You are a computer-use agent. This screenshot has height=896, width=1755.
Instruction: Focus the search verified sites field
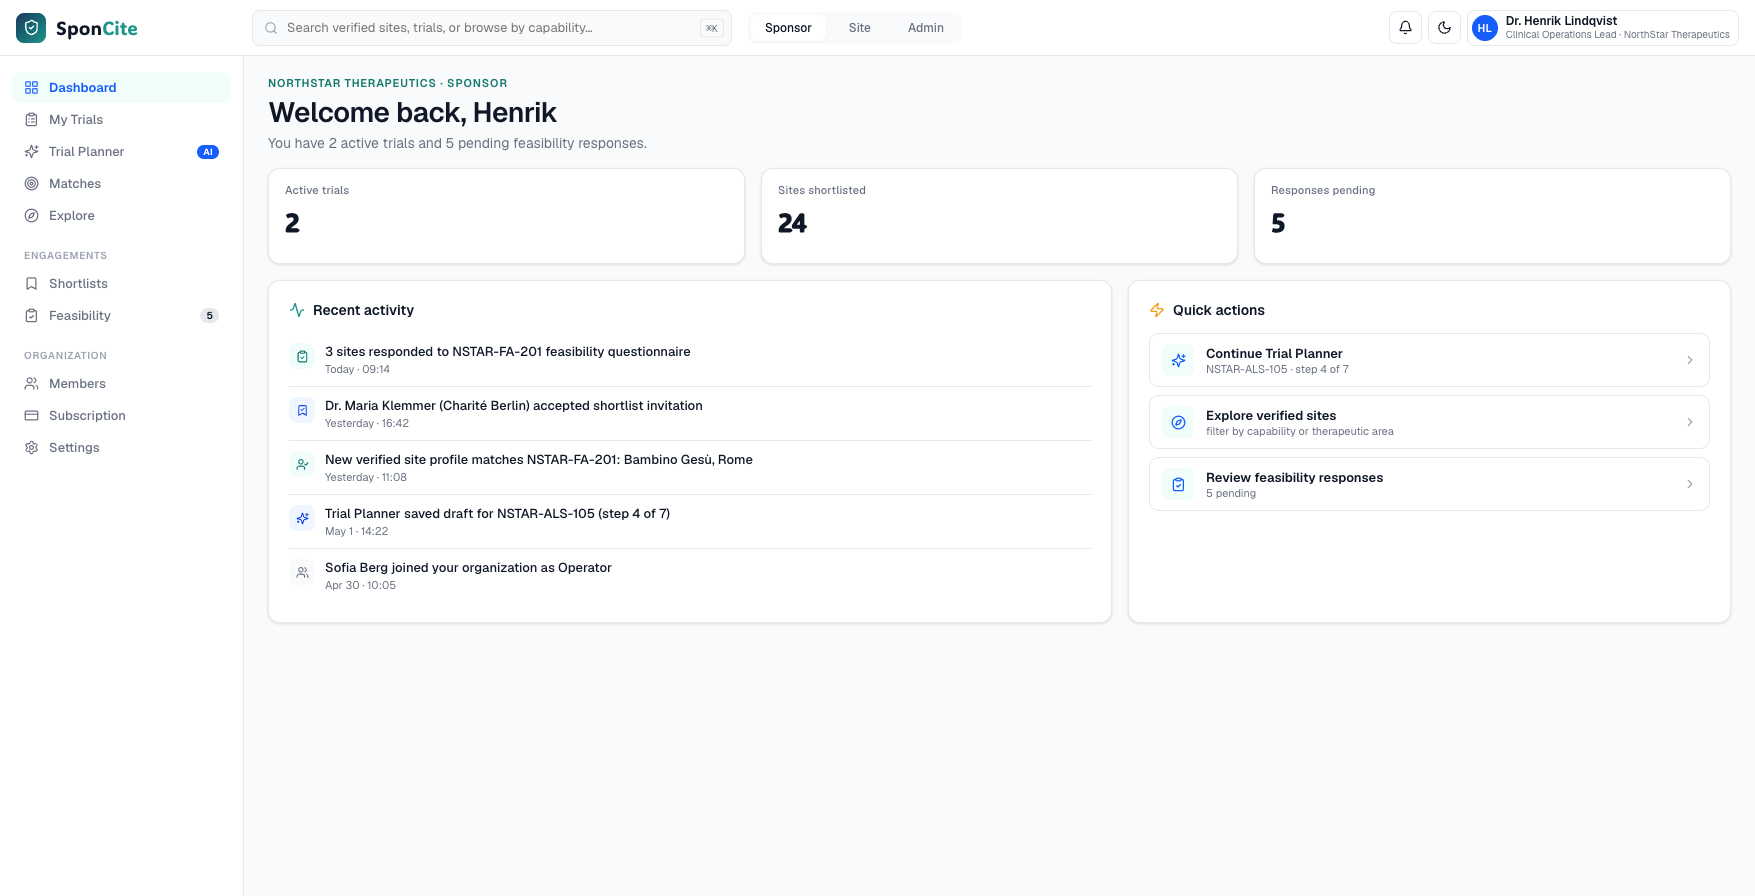click(492, 28)
